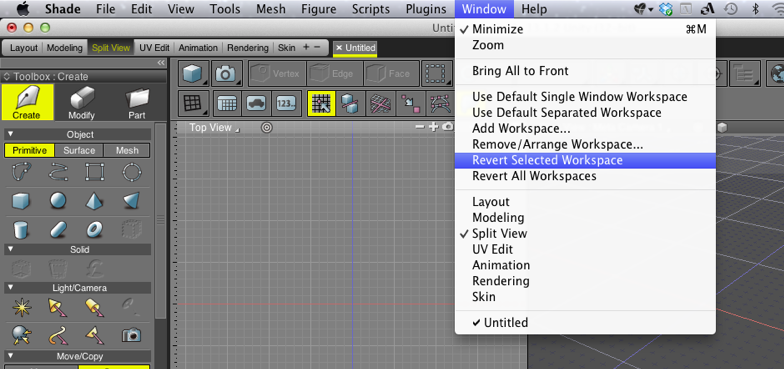The width and height of the screenshot is (784, 369).
Task: Open the dashed selection box dropdown
Action: (436, 74)
